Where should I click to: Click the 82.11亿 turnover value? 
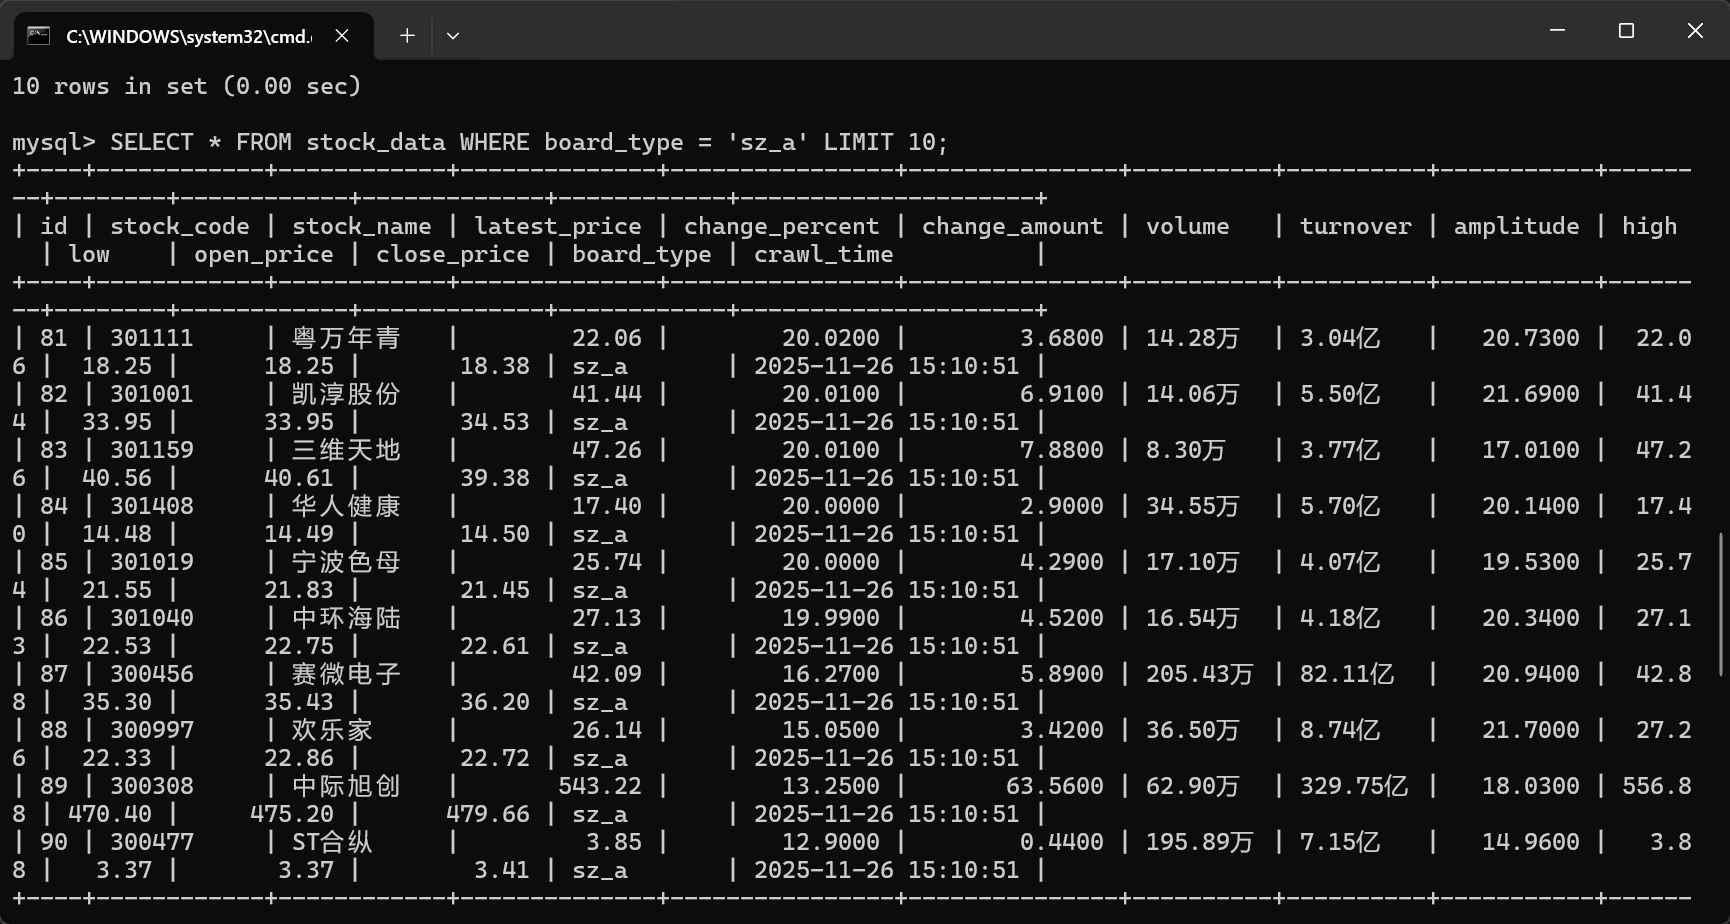[x=1347, y=675]
